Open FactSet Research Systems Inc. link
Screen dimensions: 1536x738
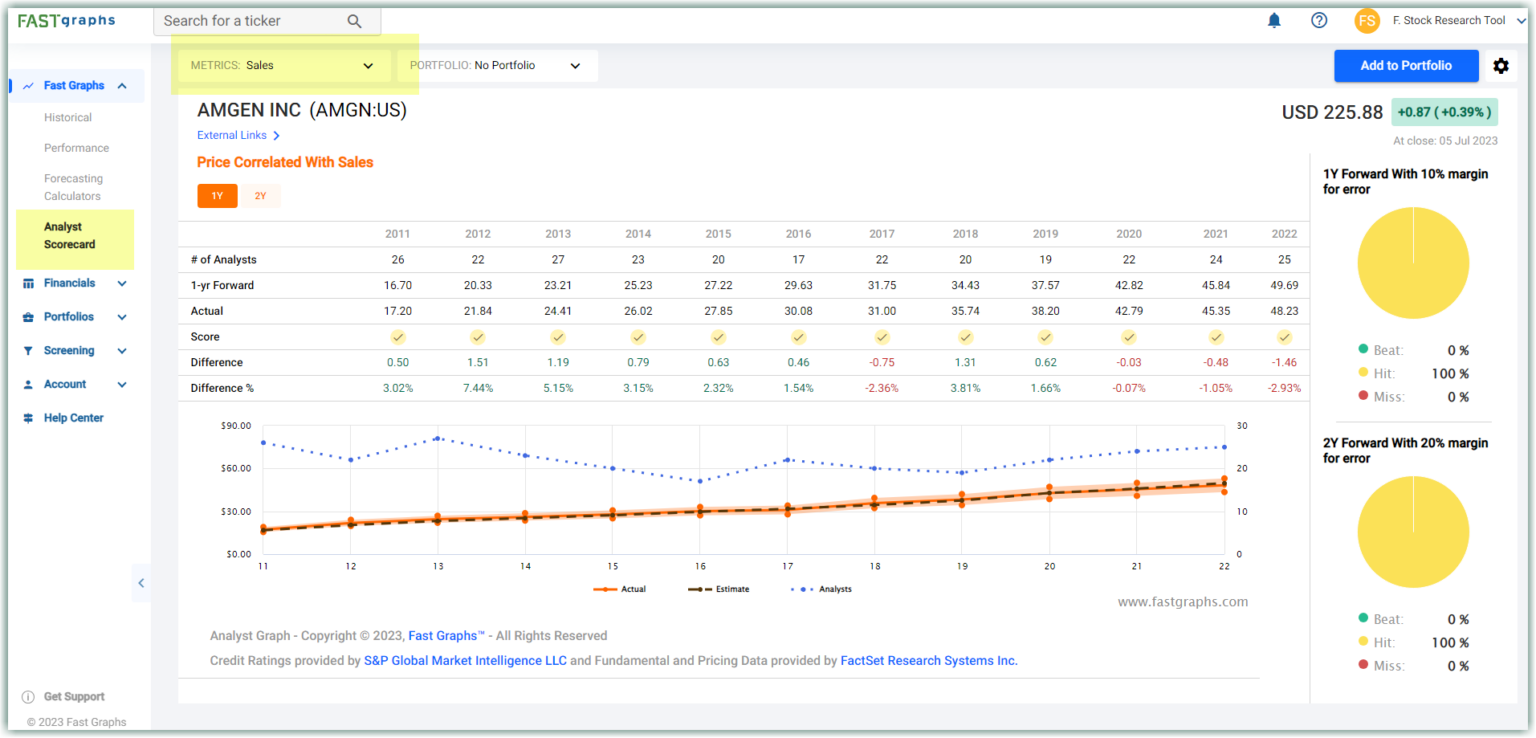coord(929,661)
